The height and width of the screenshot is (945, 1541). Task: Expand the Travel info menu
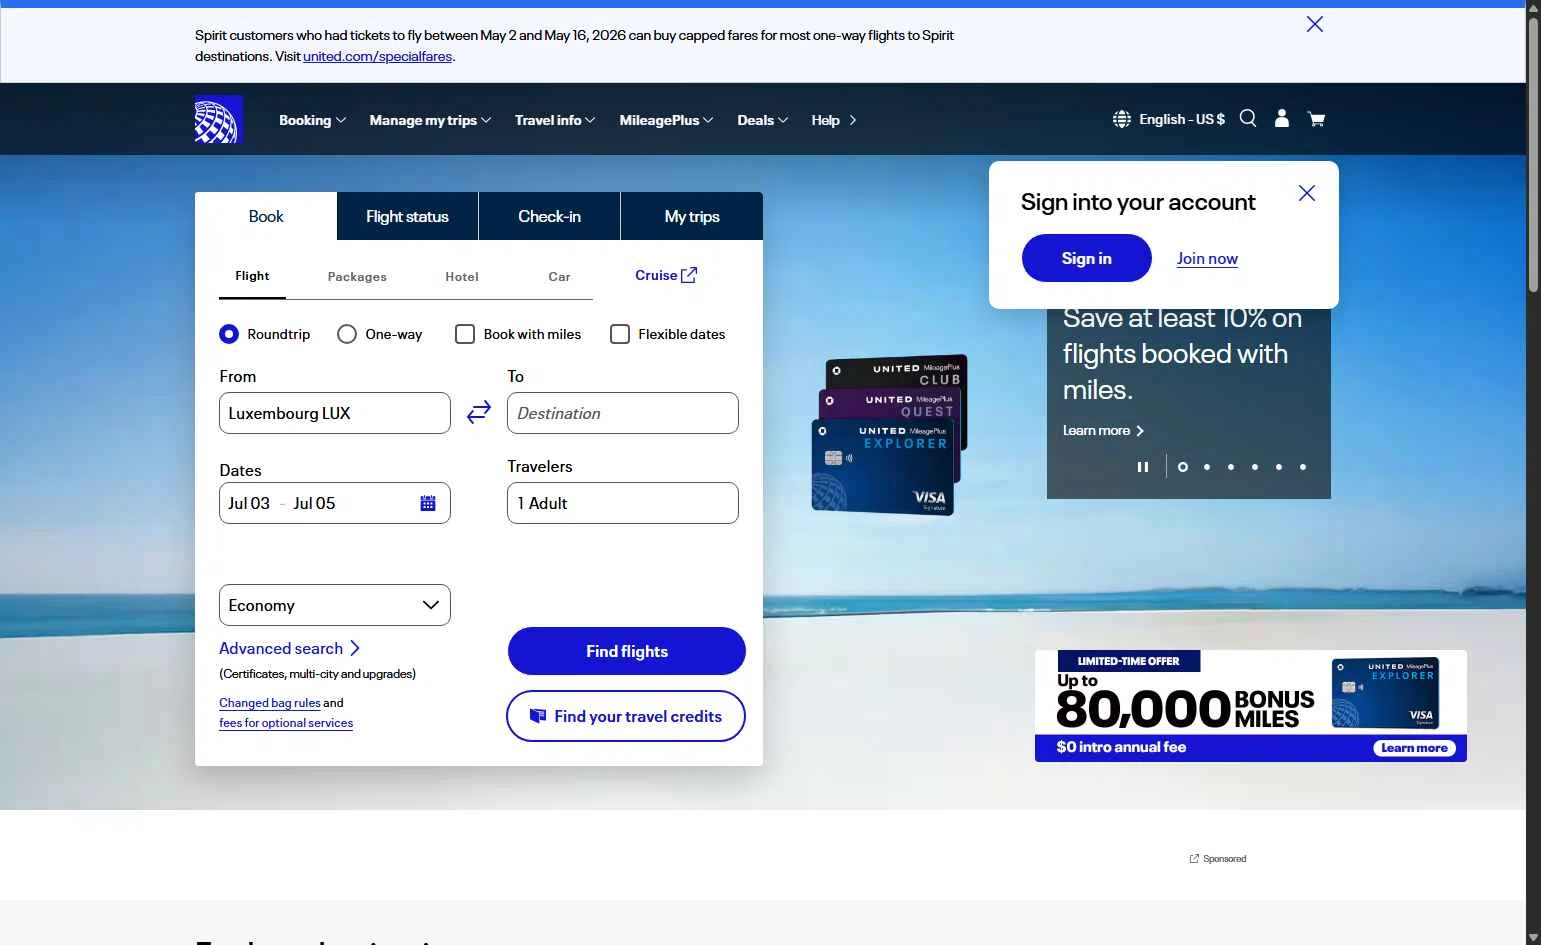pos(555,120)
